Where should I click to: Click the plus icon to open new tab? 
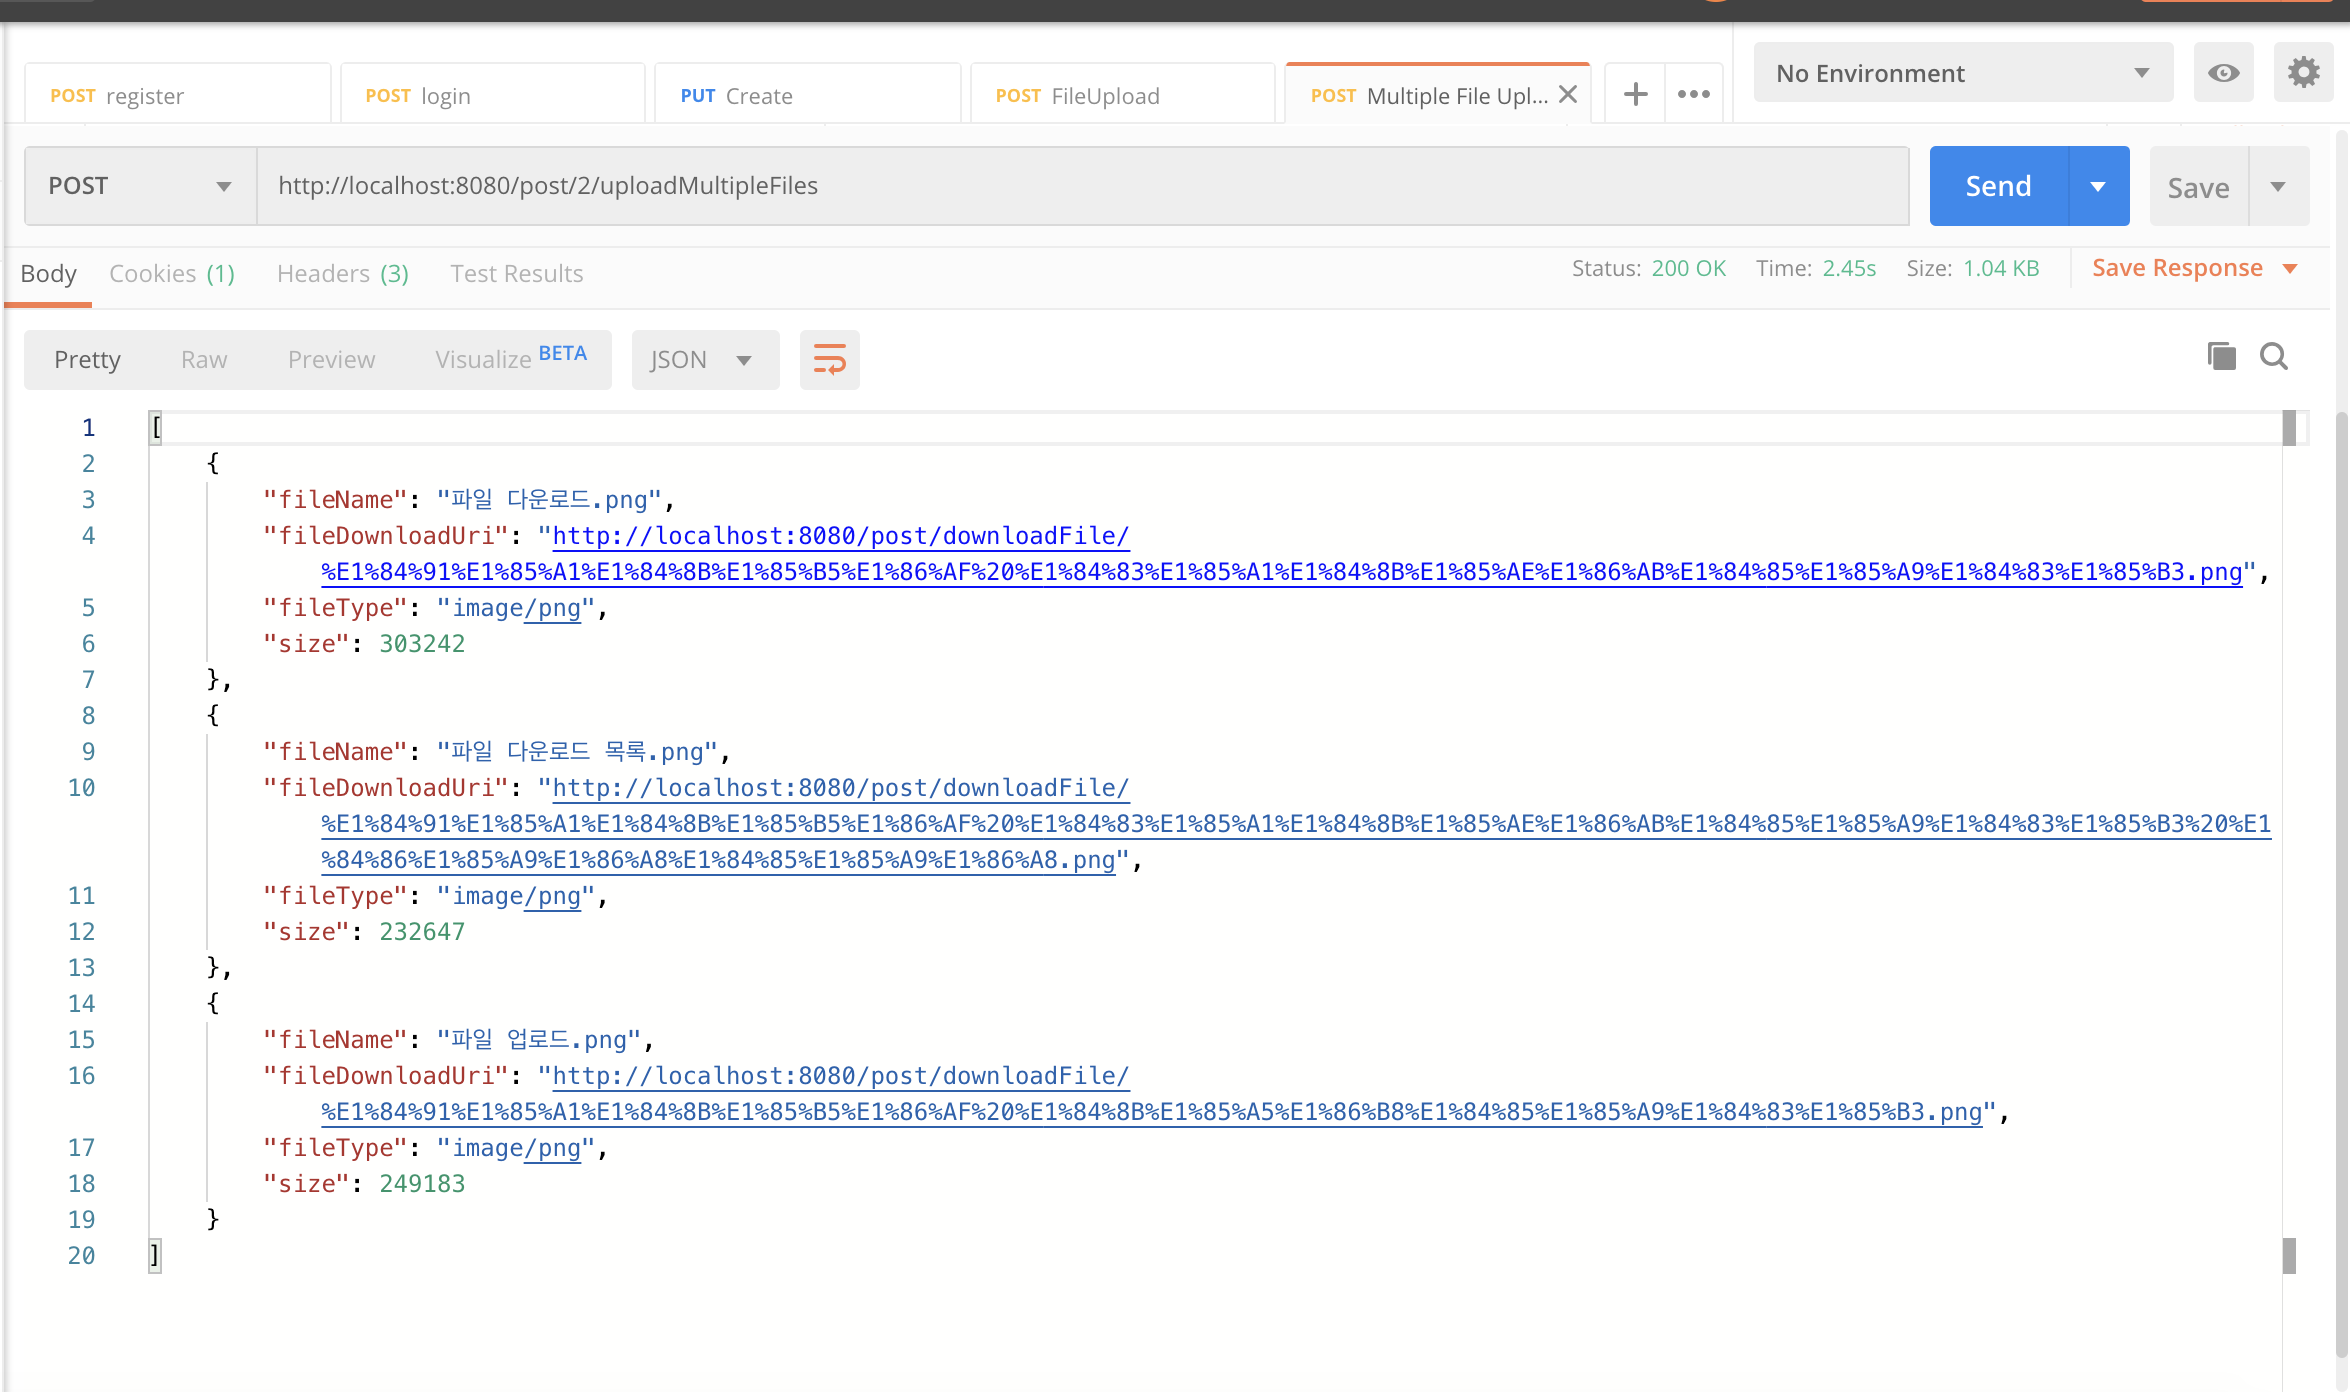[x=1635, y=95]
